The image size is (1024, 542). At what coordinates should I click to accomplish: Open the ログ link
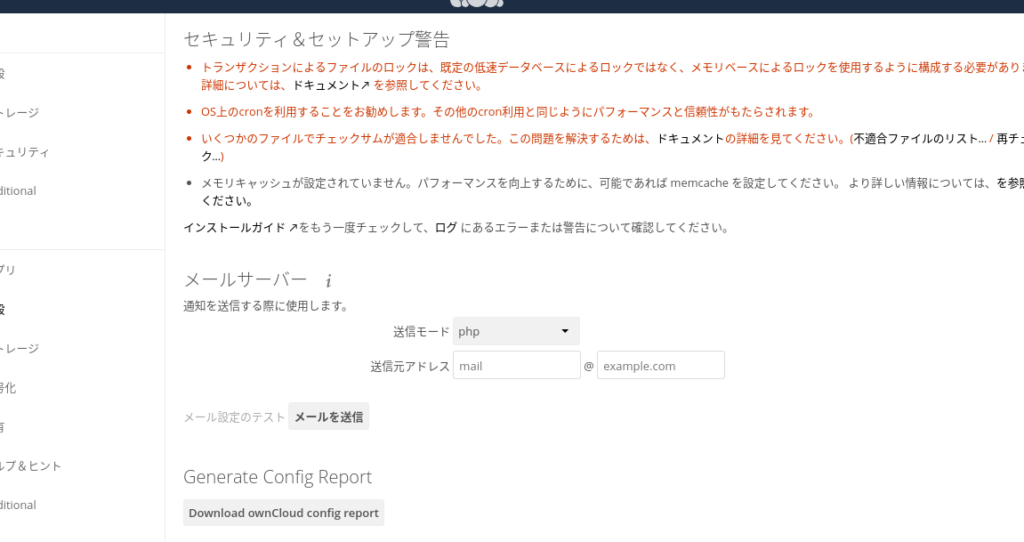[x=446, y=228]
